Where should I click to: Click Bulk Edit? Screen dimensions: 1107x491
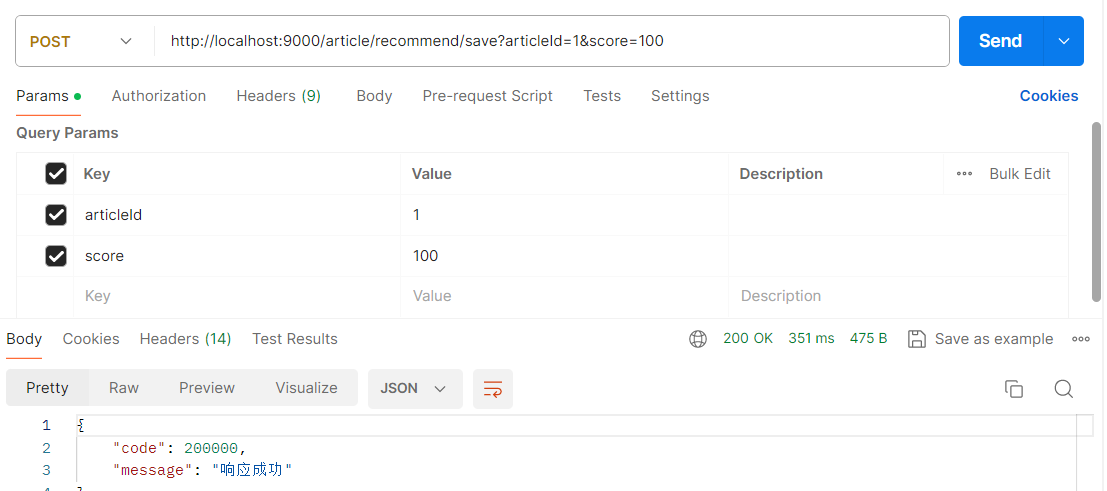(x=1020, y=174)
